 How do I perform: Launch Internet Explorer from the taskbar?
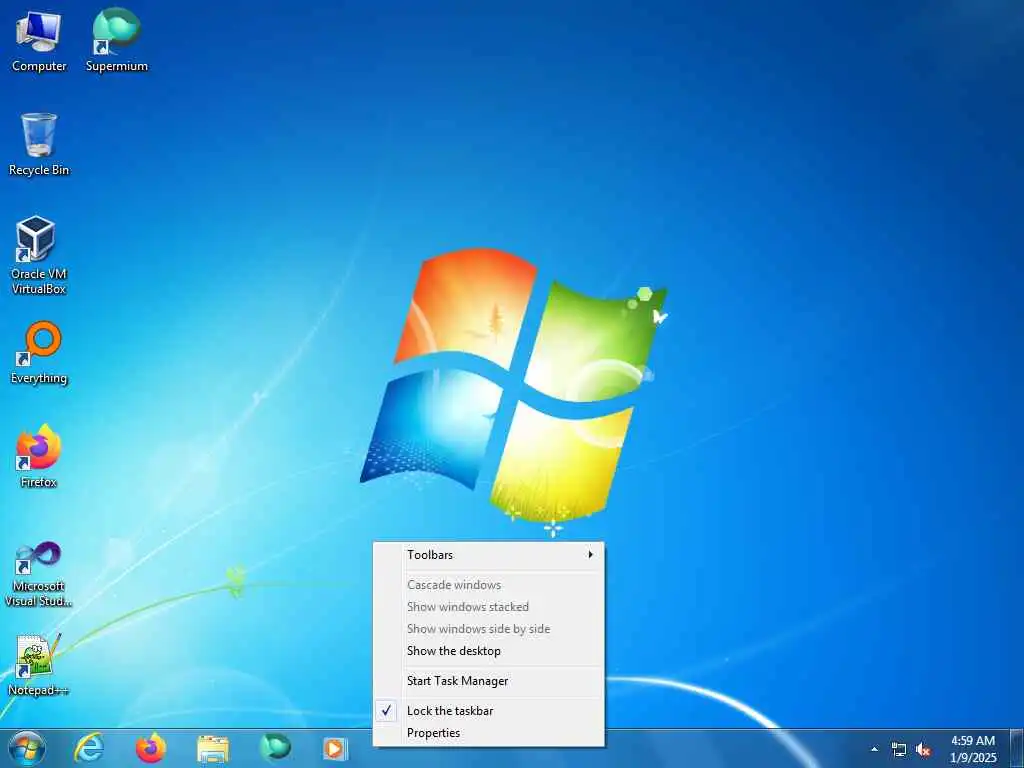click(x=88, y=748)
